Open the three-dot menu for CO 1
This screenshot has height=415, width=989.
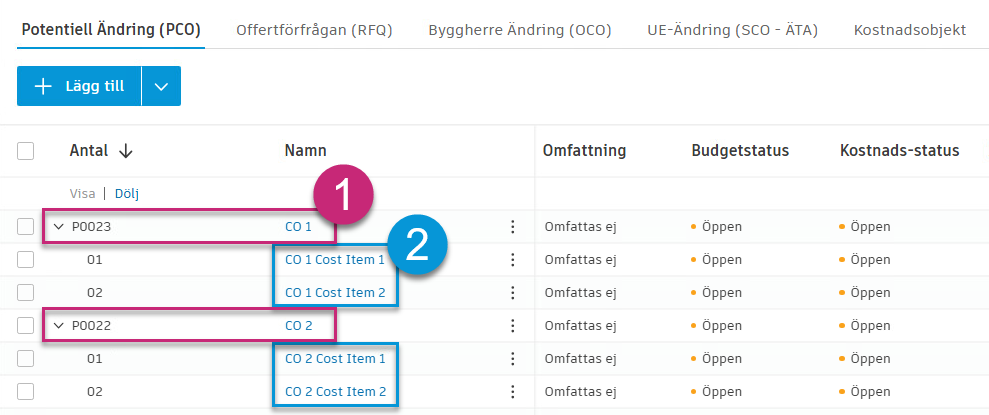513,227
